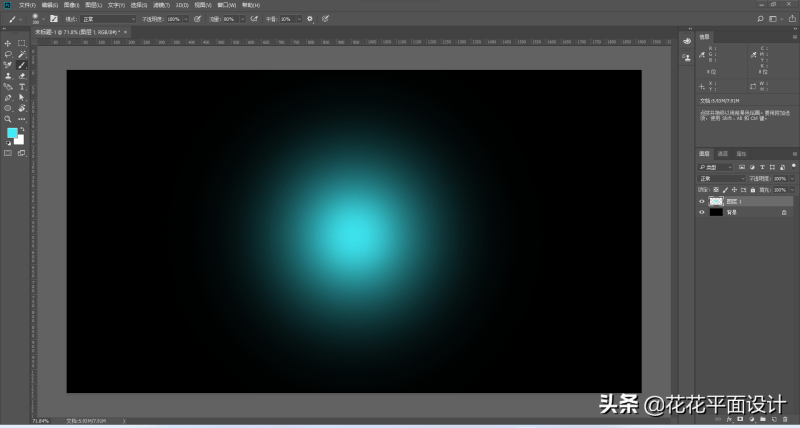Switch to the 通道 (Channels) tab
Image resolution: width=800 pixels, height=428 pixels.
(x=723, y=153)
